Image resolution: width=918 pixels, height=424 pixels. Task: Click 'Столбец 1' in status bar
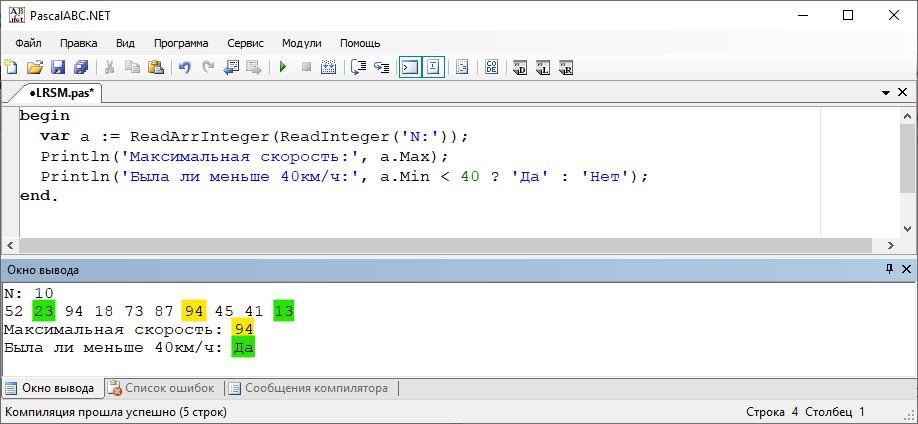point(835,412)
